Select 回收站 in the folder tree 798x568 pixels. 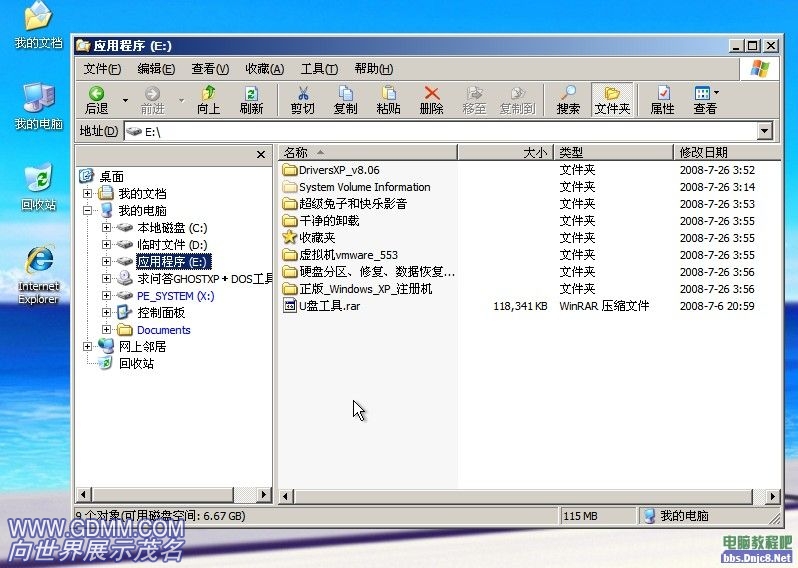click(136, 363)
